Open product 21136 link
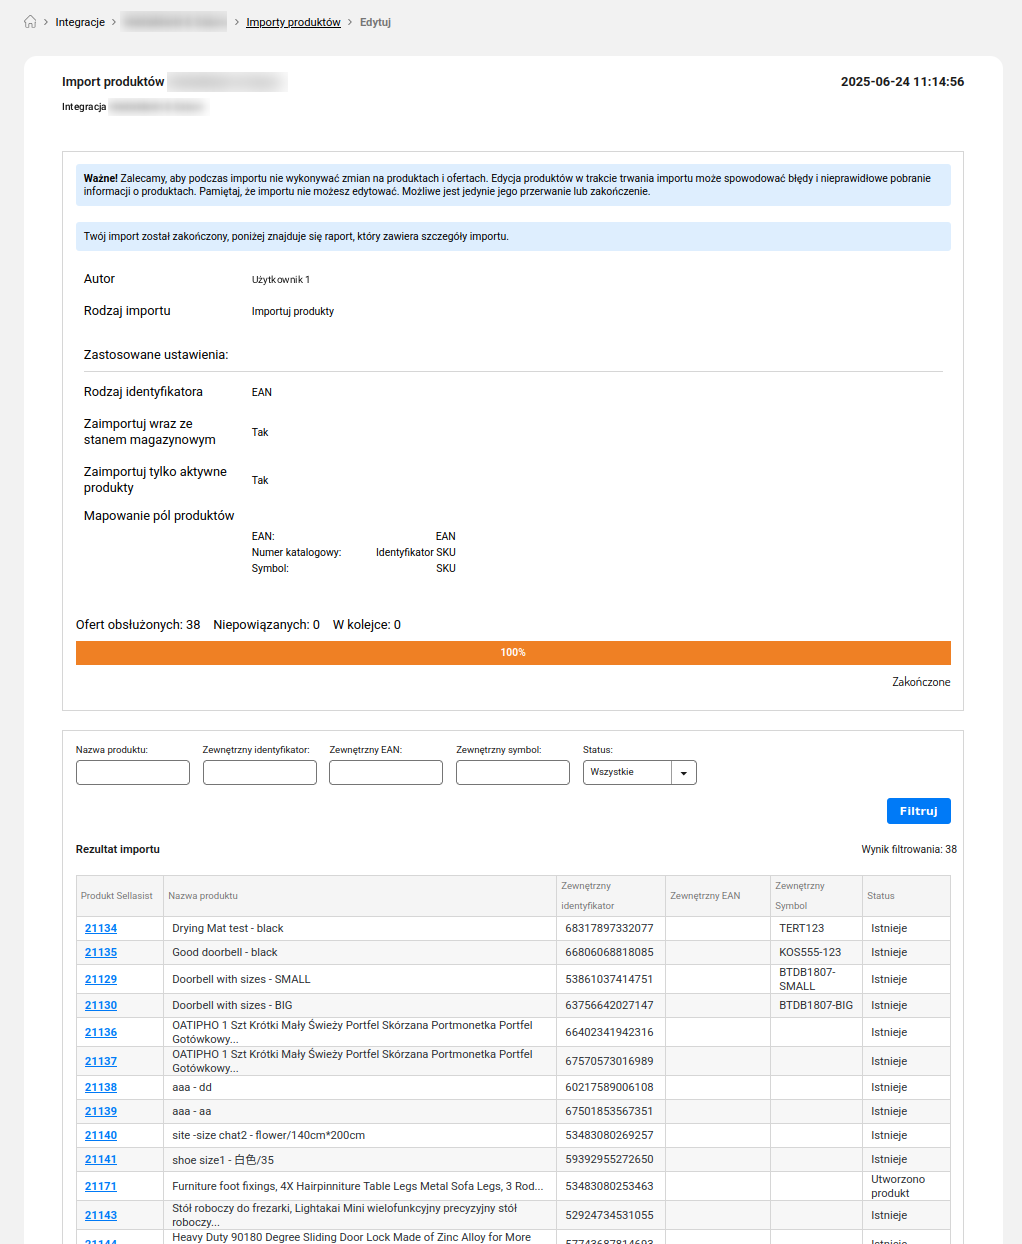1022x1244 pixels. coord(101,1032)
